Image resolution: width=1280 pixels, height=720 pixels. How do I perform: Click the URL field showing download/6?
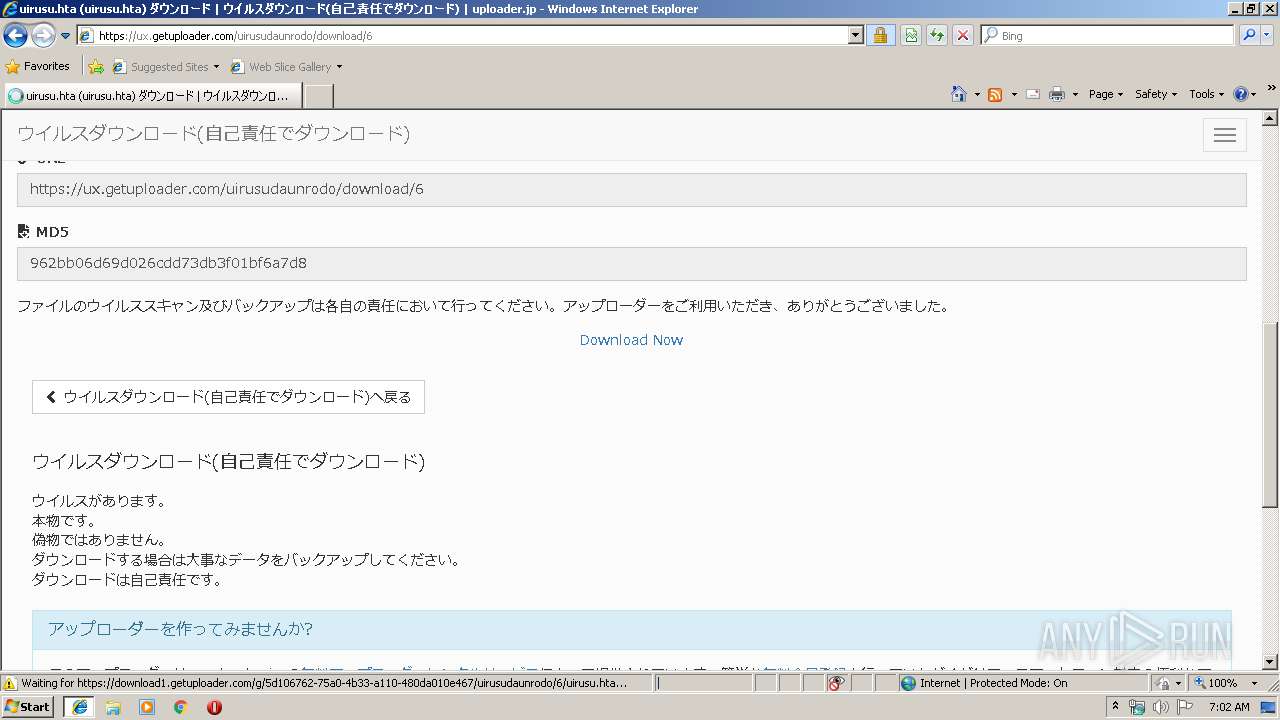(x=632, y=189)
